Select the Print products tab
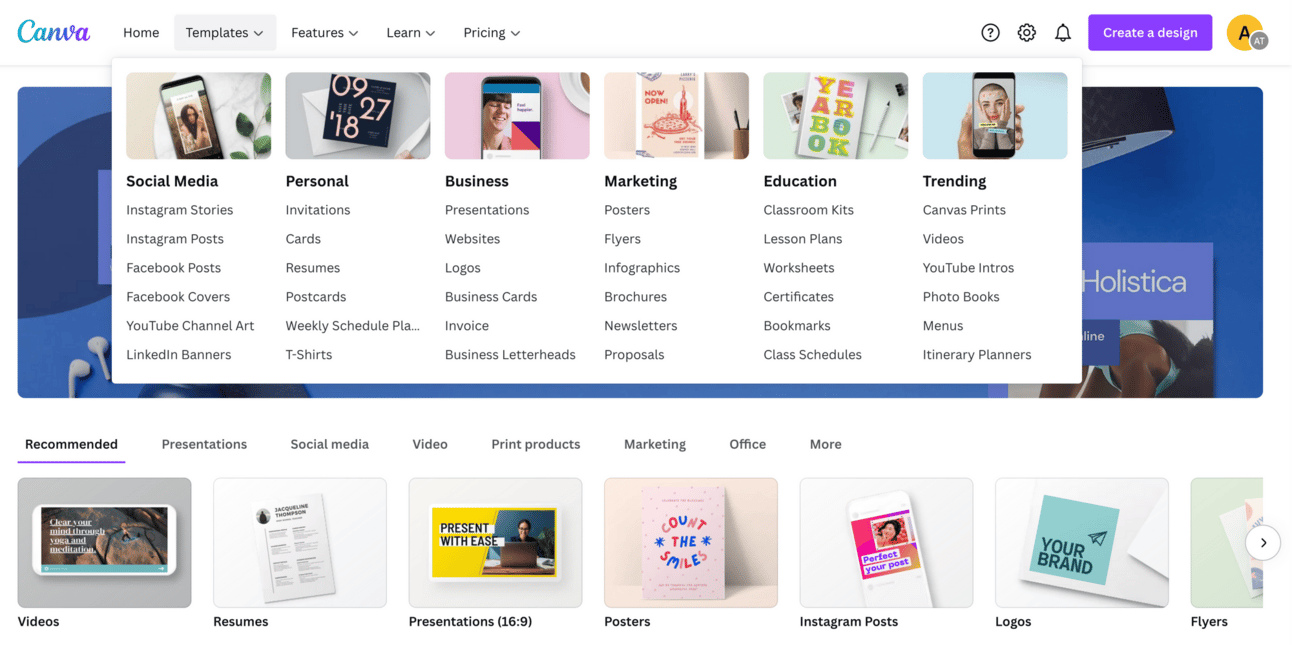The image size is (1292, 645). [536, 444]
